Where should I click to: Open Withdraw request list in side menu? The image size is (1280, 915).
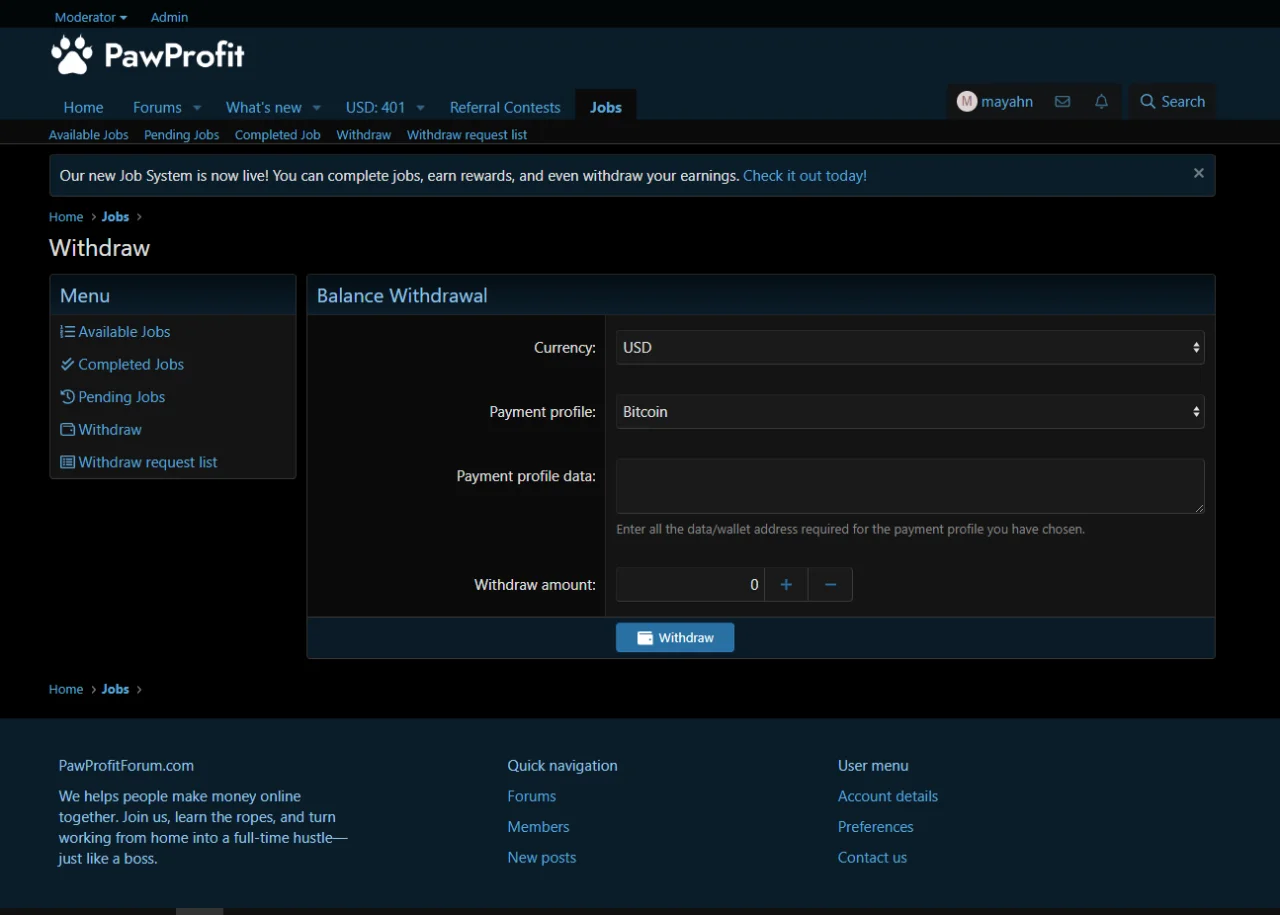[147, 462]
